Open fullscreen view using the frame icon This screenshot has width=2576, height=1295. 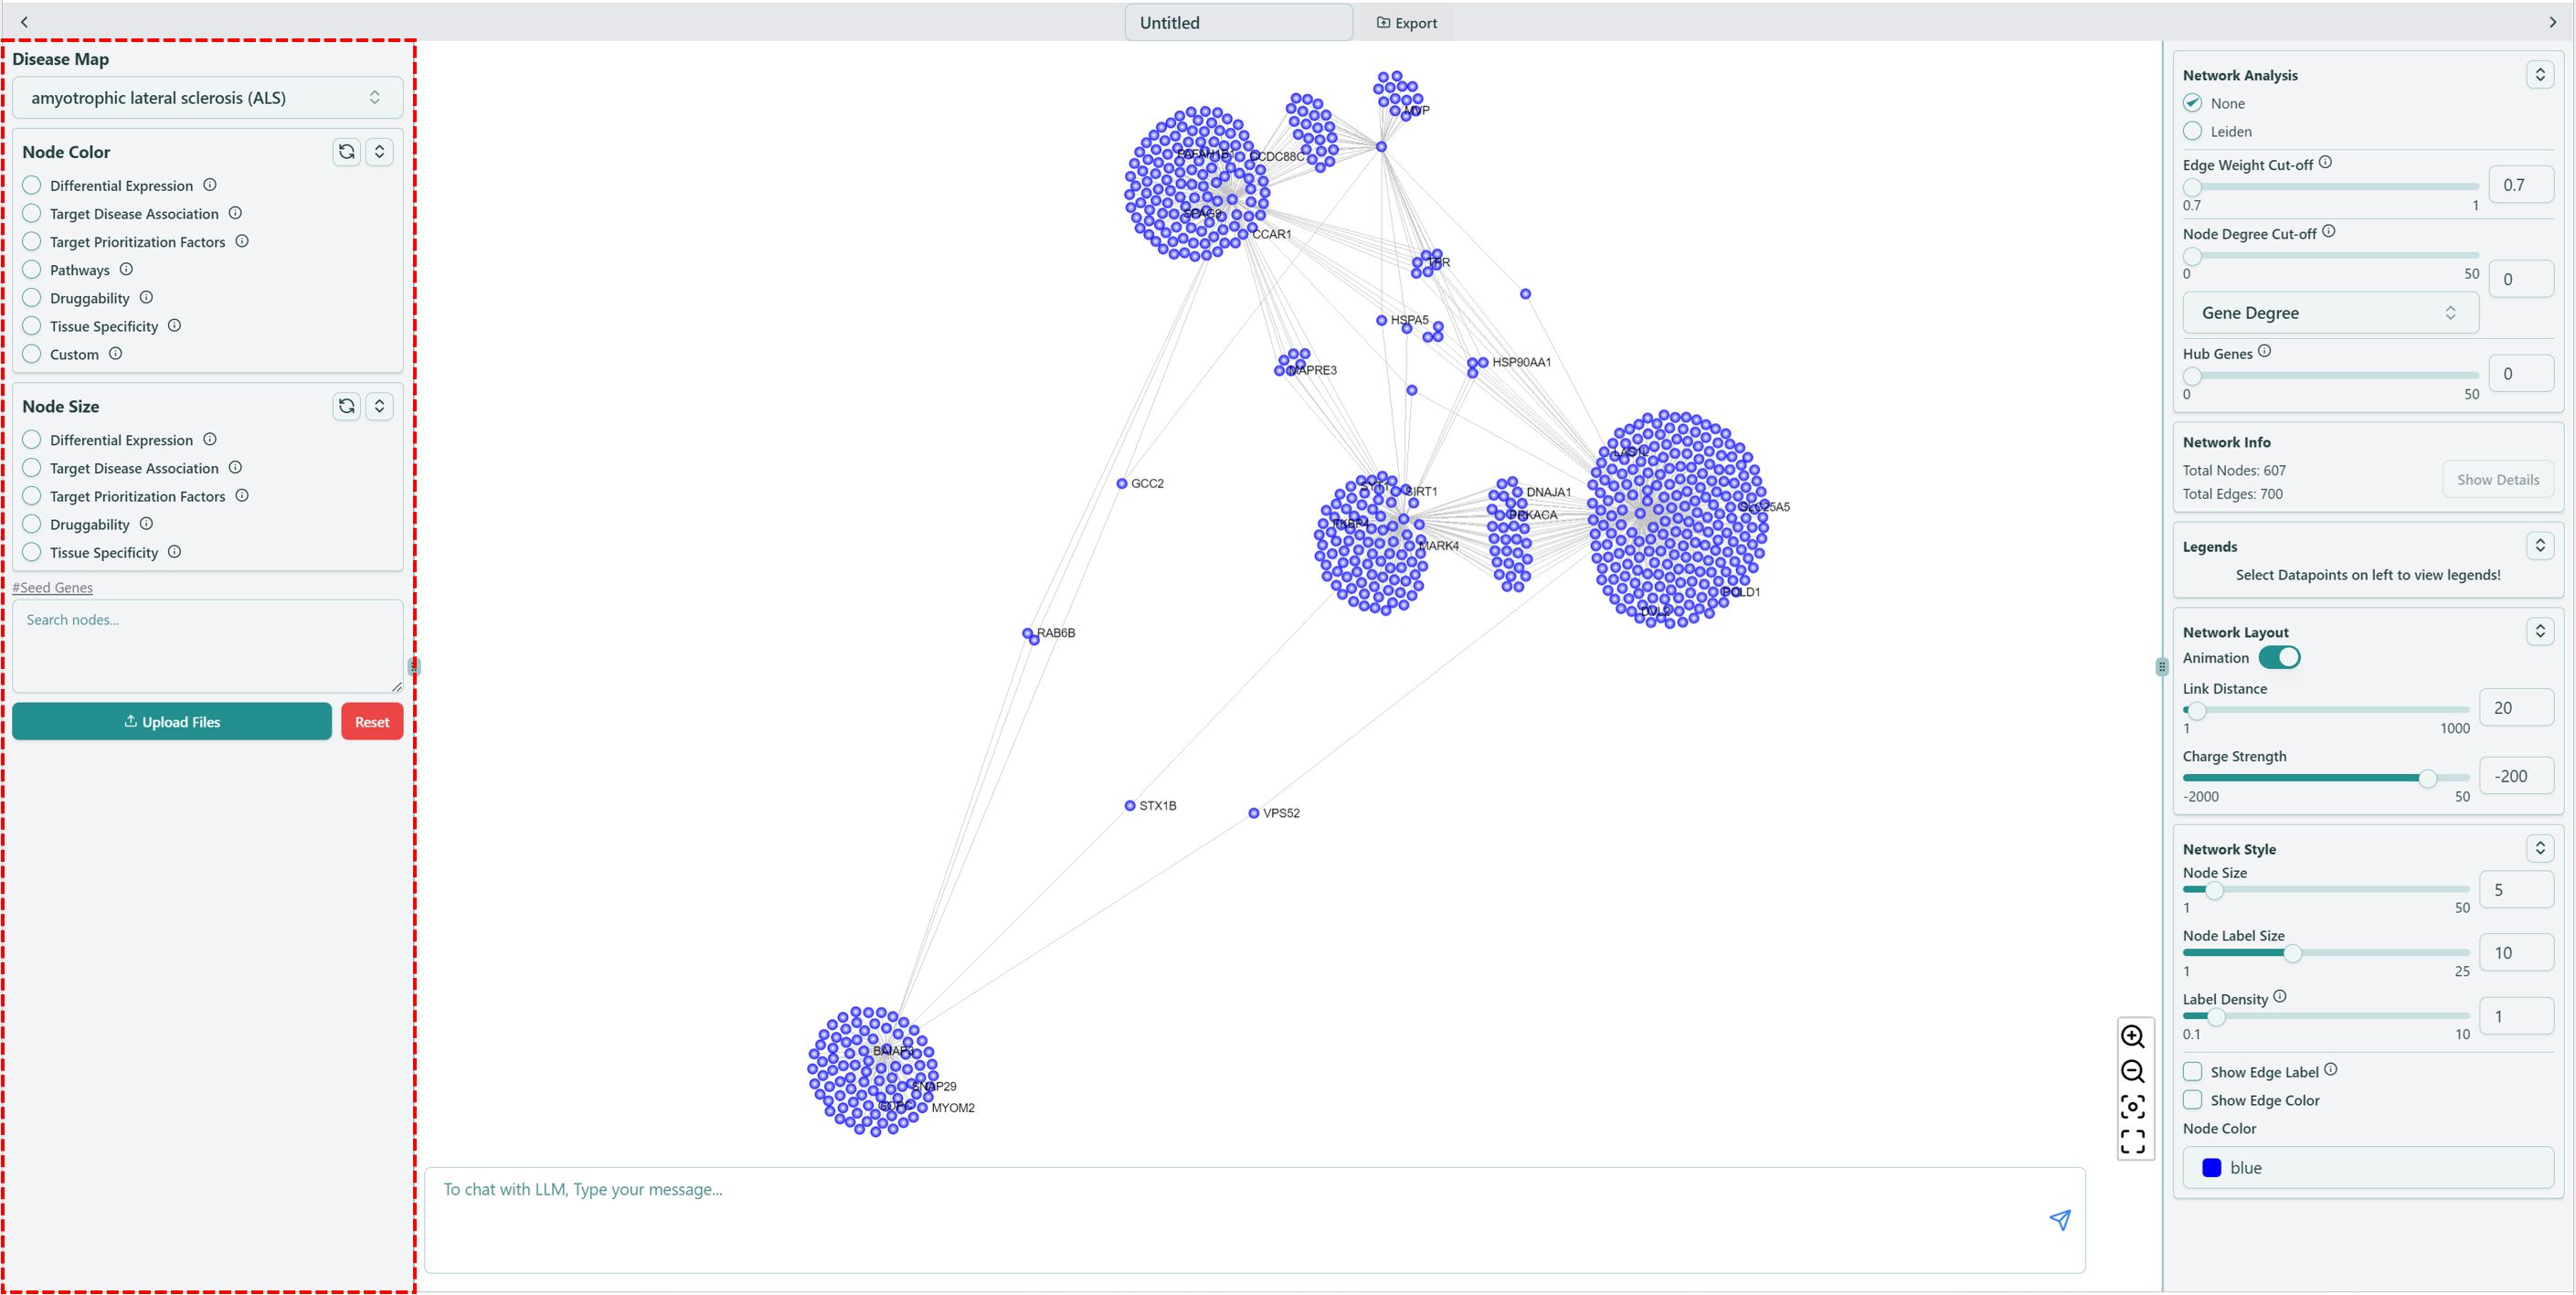point(2133,1140)
